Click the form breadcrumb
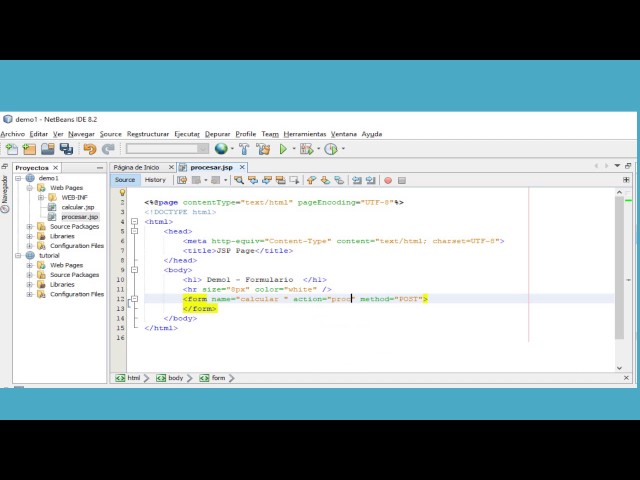This screenshot has width=640, height=480. point(213,378)
